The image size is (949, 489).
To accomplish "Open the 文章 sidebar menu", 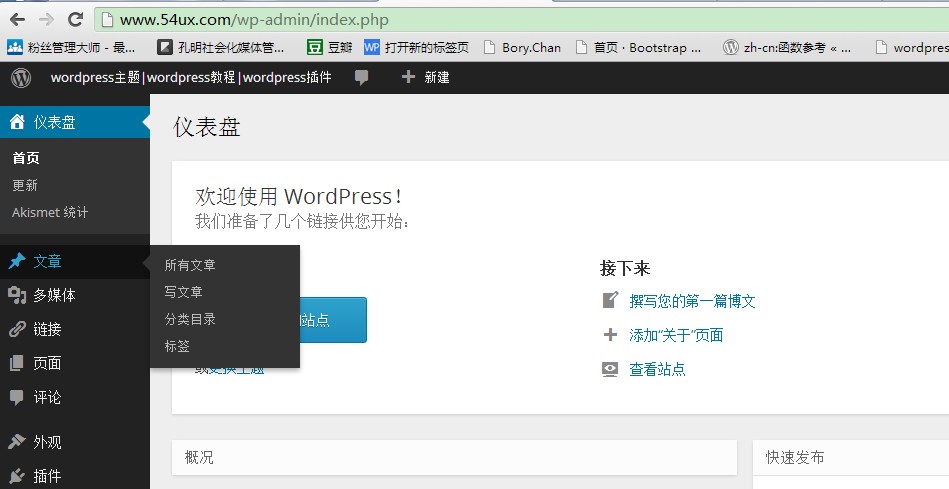I will pyautogui.click(x=74, y=261).
